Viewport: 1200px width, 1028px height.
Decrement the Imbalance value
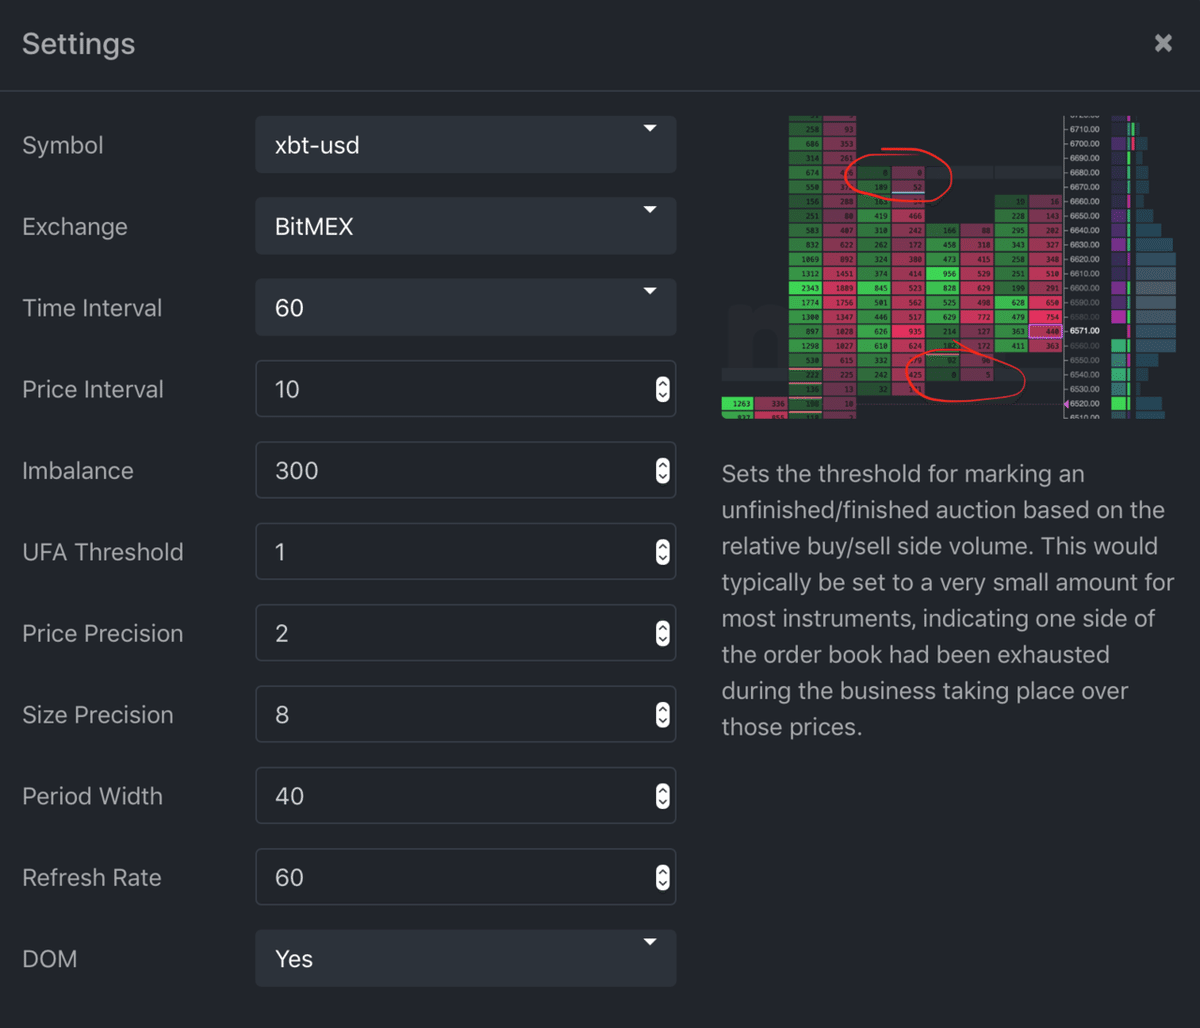point(662,476)
